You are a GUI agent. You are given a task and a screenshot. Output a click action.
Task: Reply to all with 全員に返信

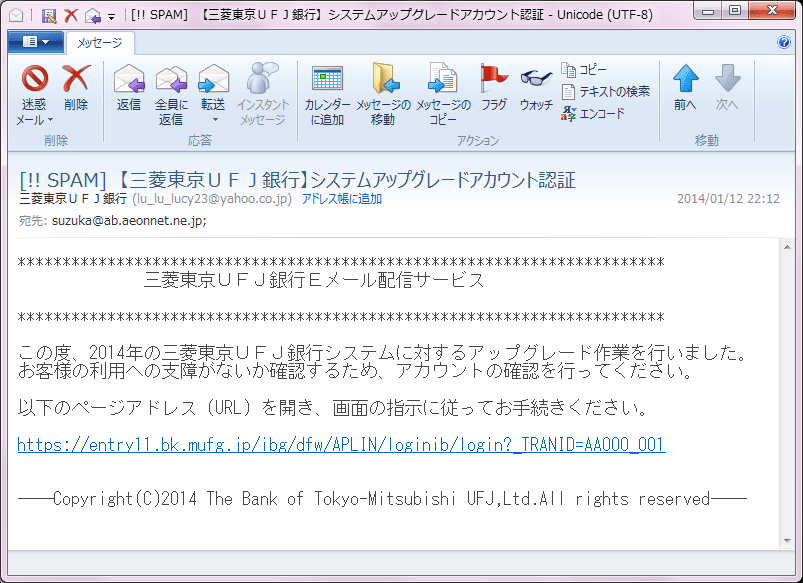point(171,95)
